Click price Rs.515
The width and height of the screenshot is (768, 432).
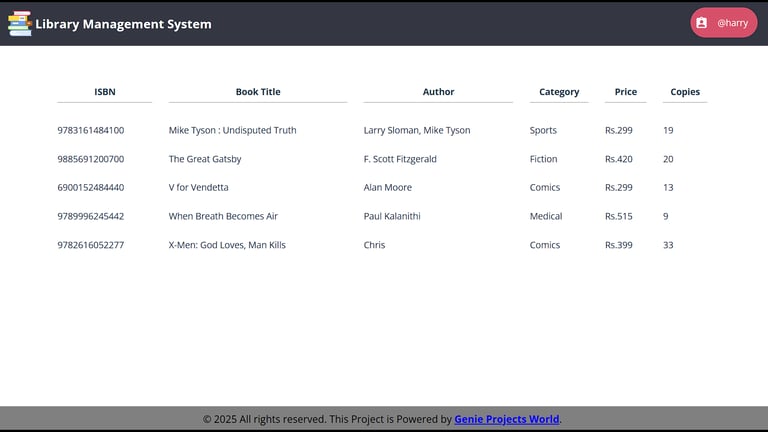click(x=619, y=216)
